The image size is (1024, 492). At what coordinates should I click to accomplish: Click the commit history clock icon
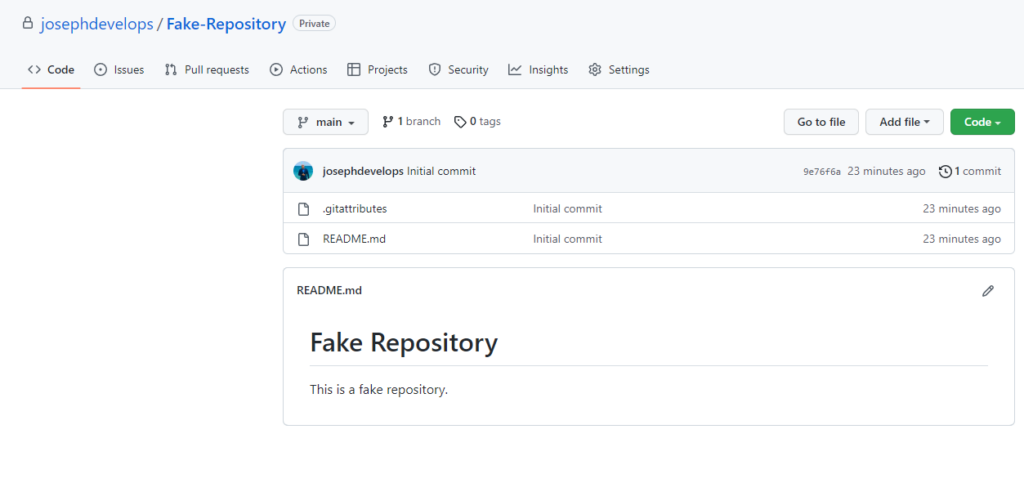click(945, 171)
